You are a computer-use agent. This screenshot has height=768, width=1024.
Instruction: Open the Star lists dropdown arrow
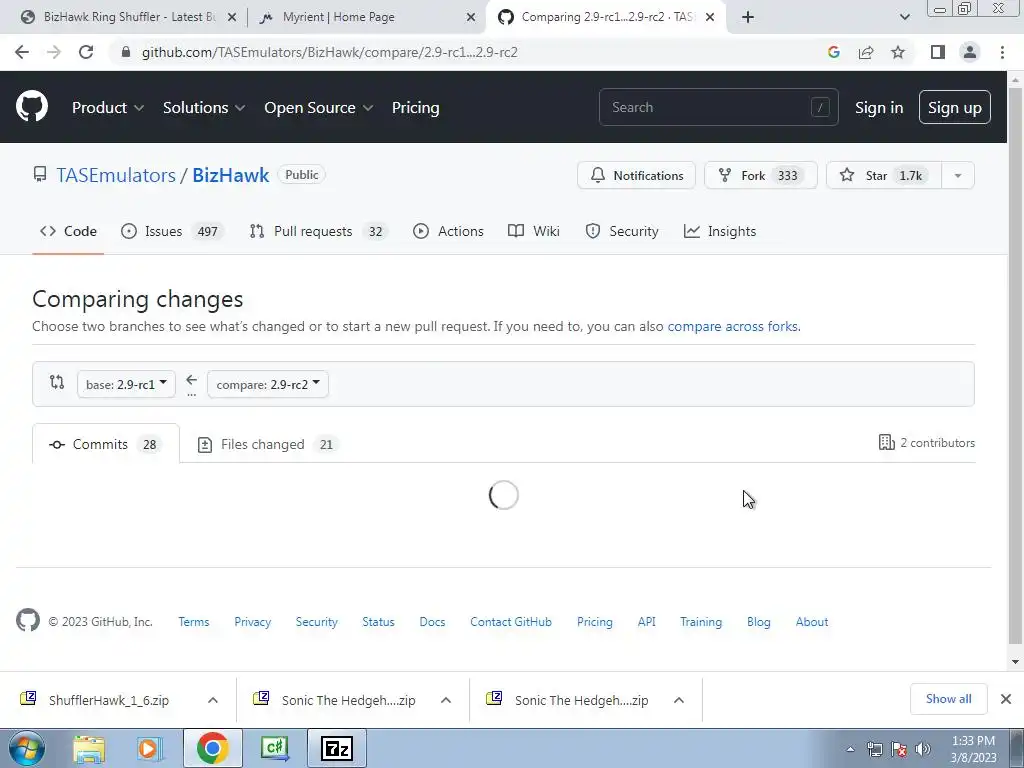point(958,175)
